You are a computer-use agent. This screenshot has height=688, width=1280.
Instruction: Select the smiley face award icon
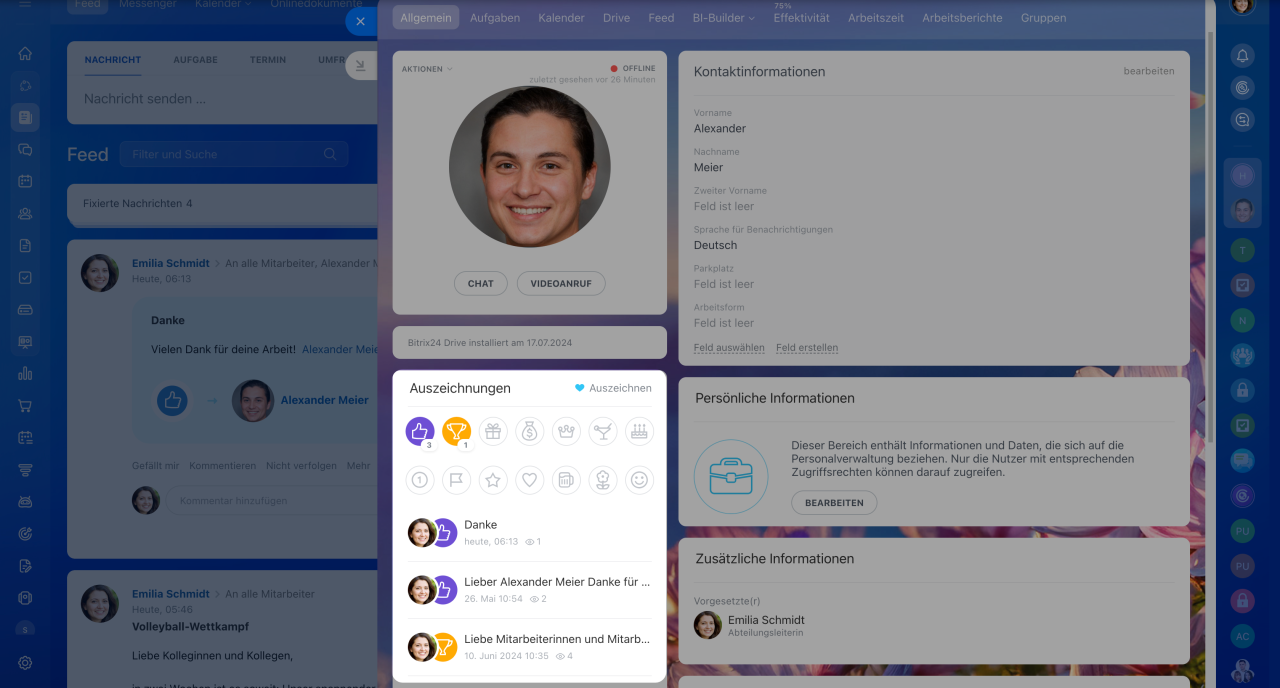click(x=640, y=480)
